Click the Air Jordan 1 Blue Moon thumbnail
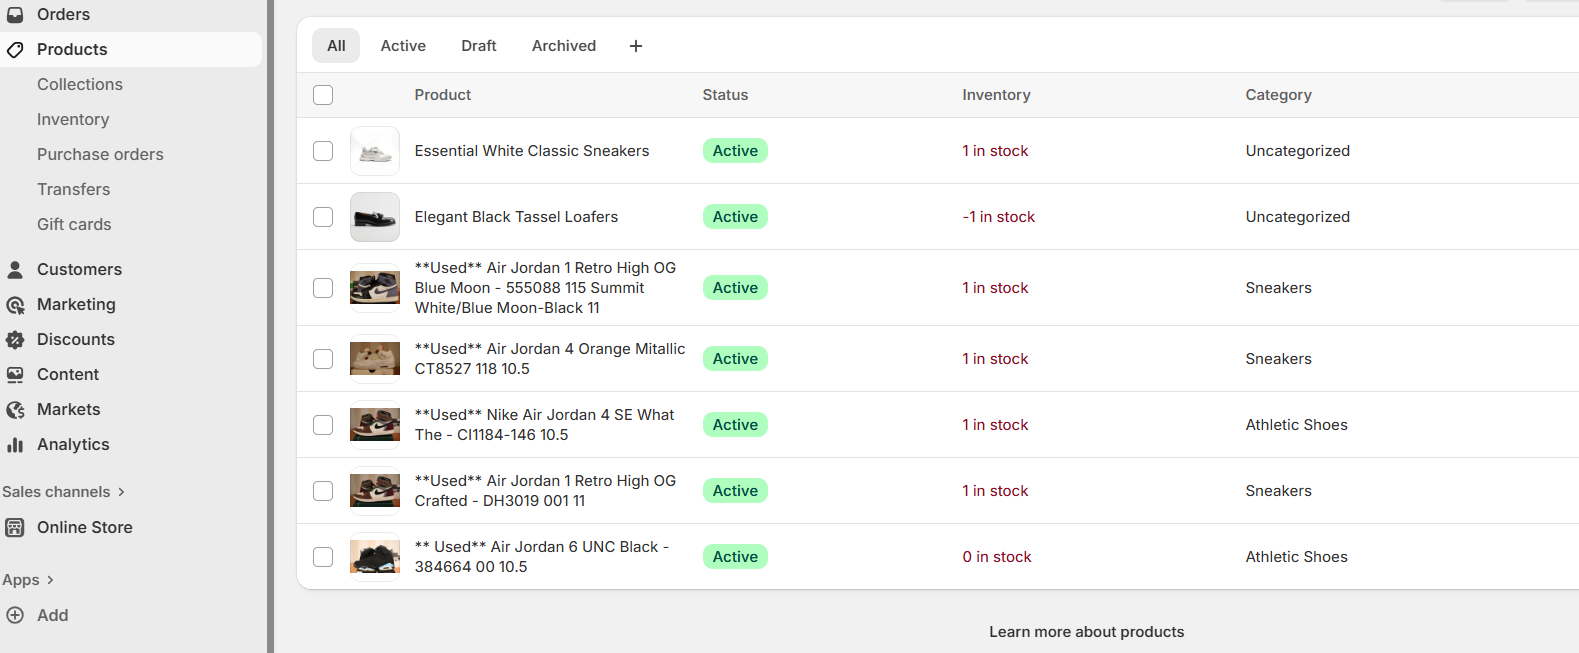 tap(375, 288)
